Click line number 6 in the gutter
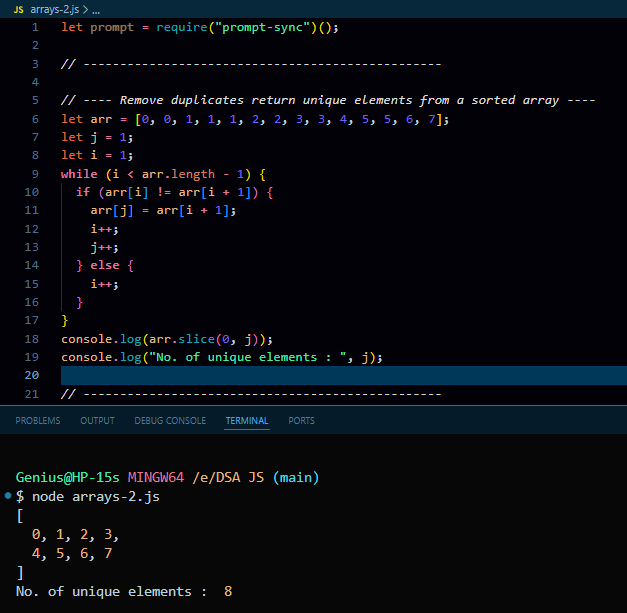The width and height of the screenshot is (627, 613). point(36,119)
